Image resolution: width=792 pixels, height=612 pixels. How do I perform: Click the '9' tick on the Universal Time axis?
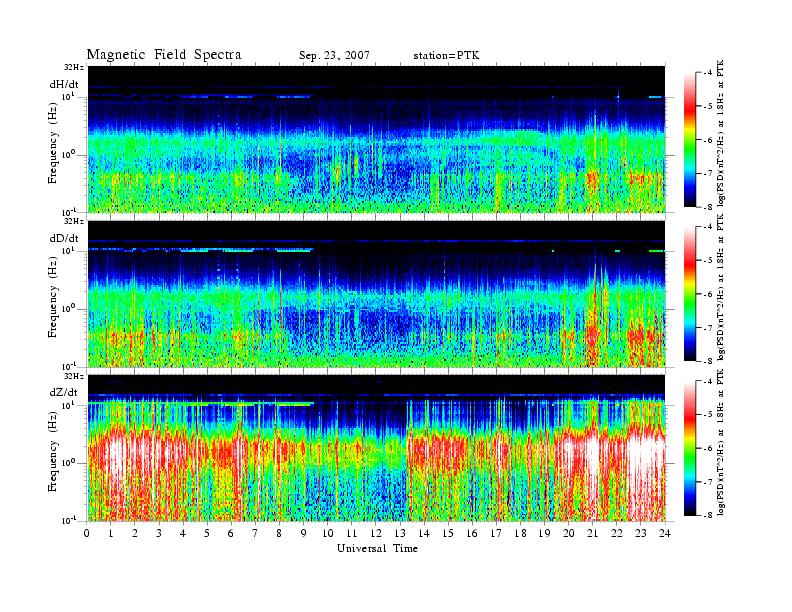coord(304,533)
